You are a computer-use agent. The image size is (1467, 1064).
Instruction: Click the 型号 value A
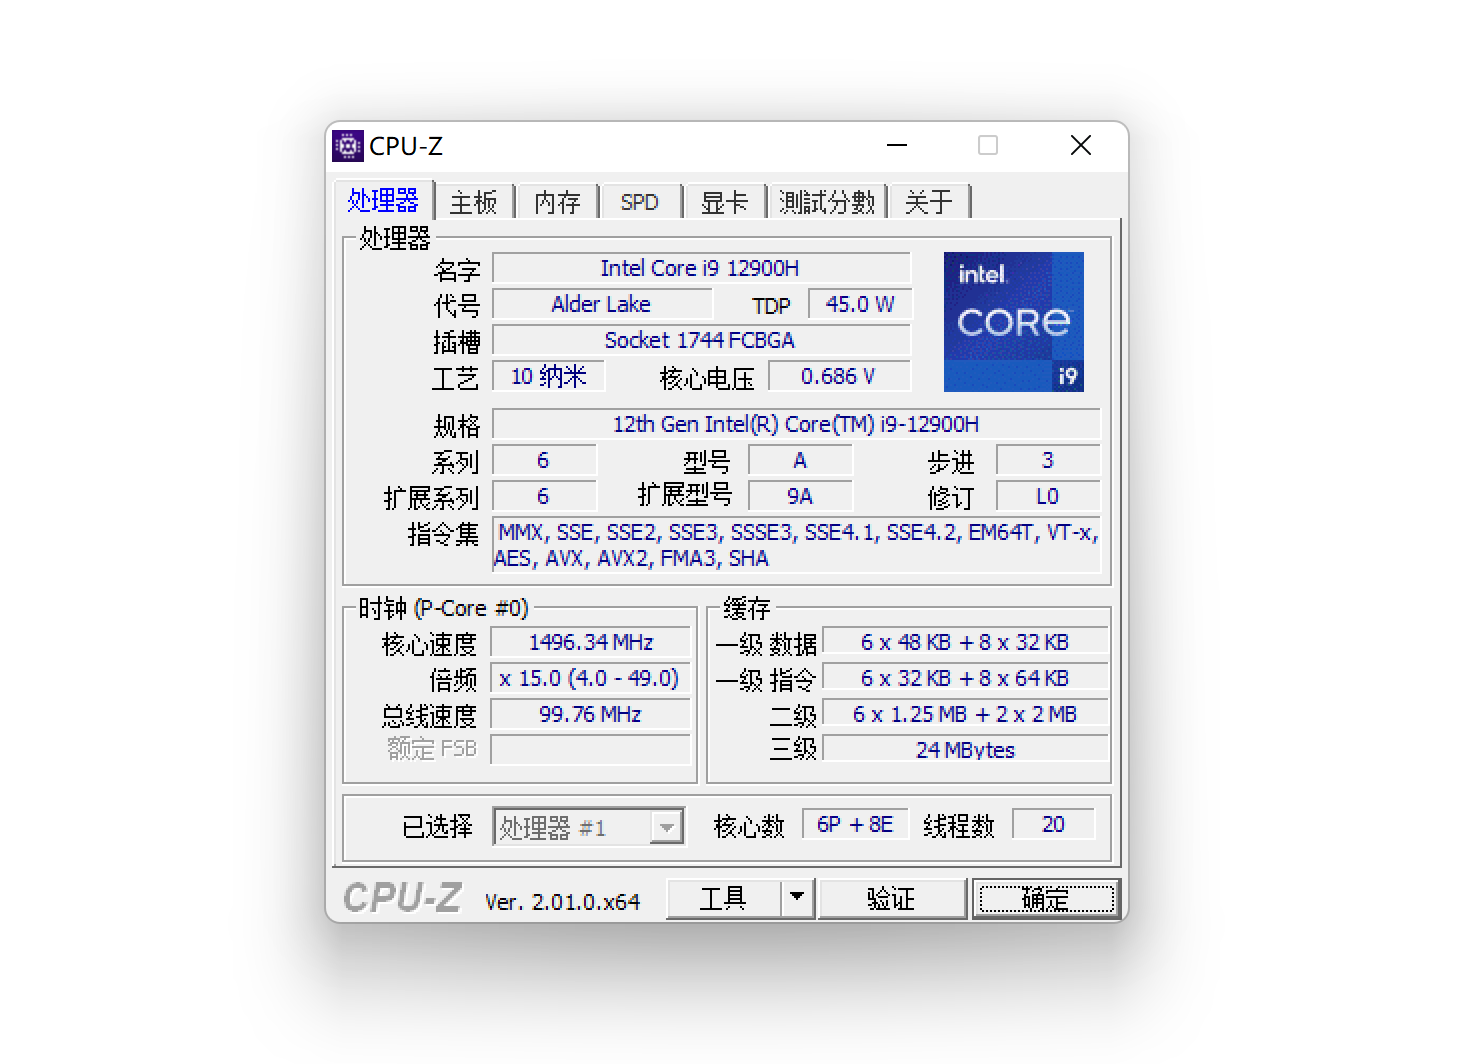[800, 460]
